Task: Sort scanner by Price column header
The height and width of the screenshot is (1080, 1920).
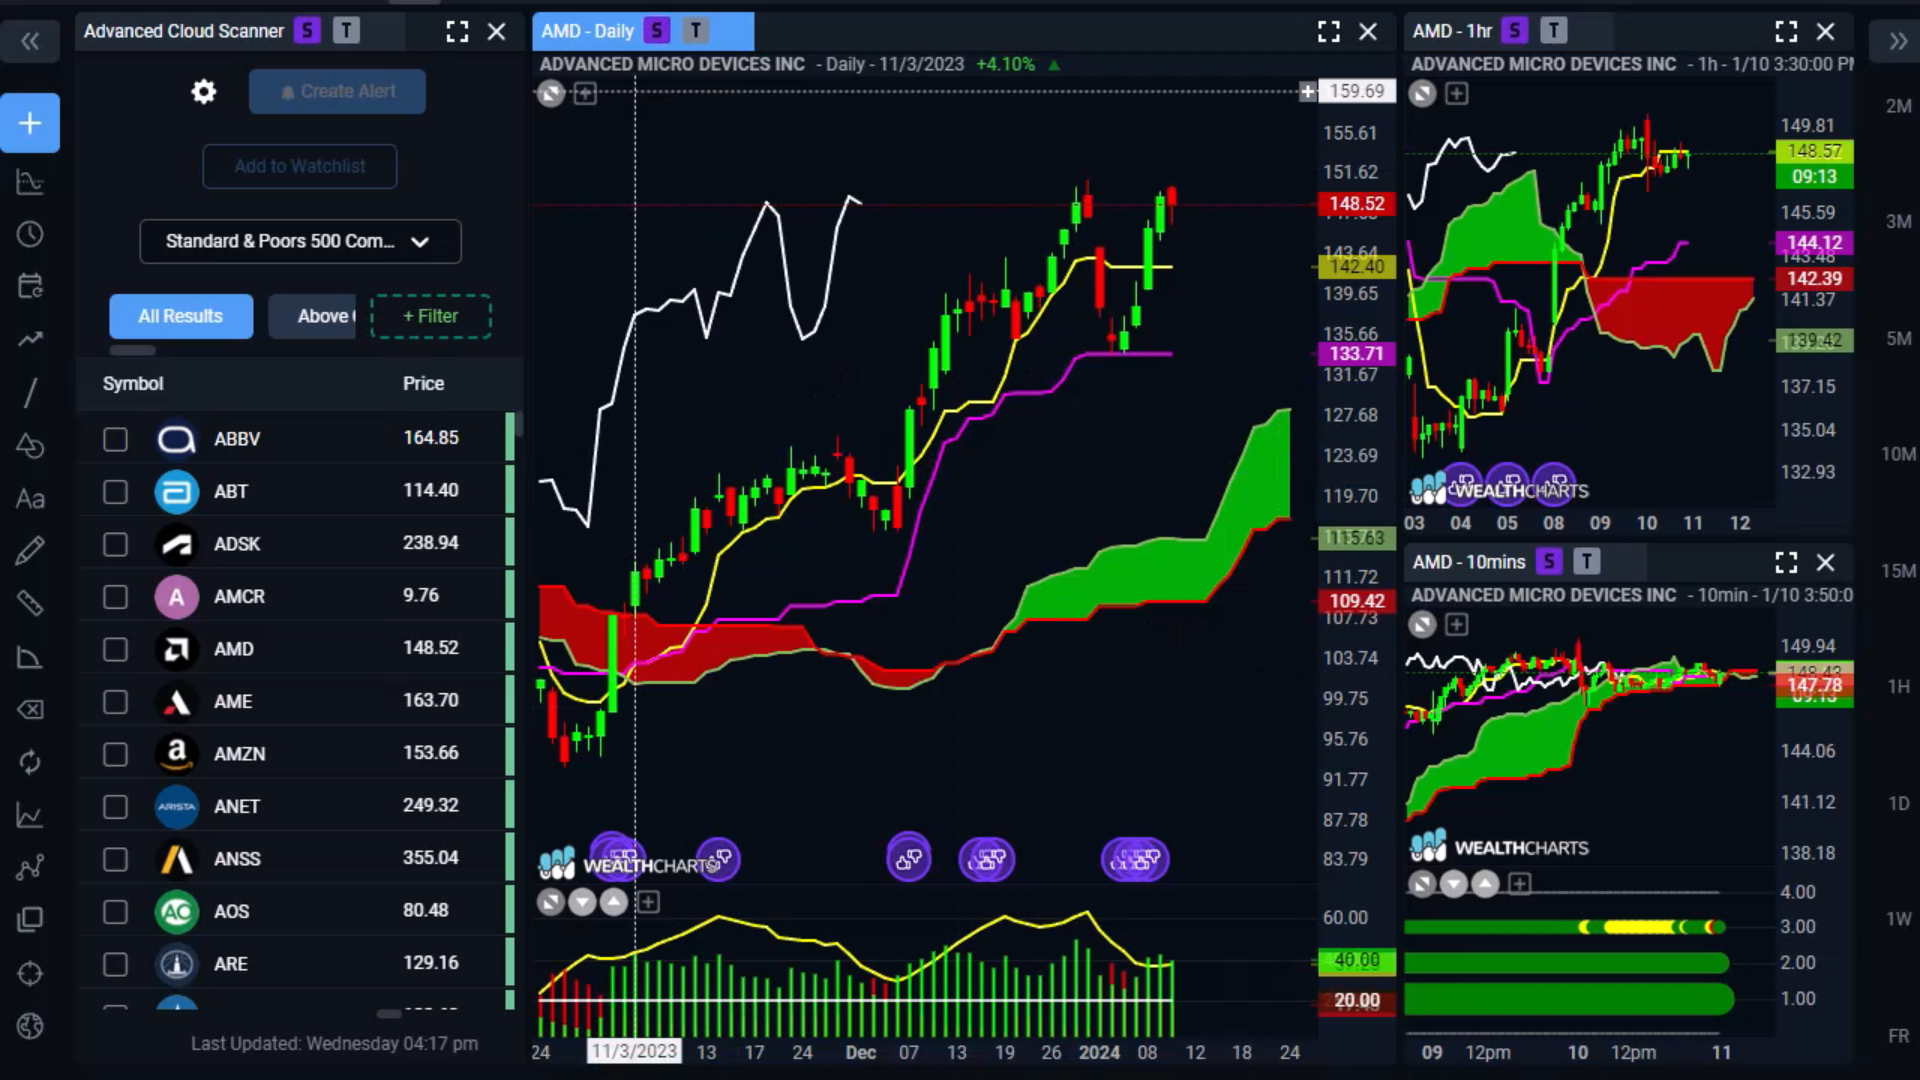Action: pyautogui.click(x=423, y=384)
